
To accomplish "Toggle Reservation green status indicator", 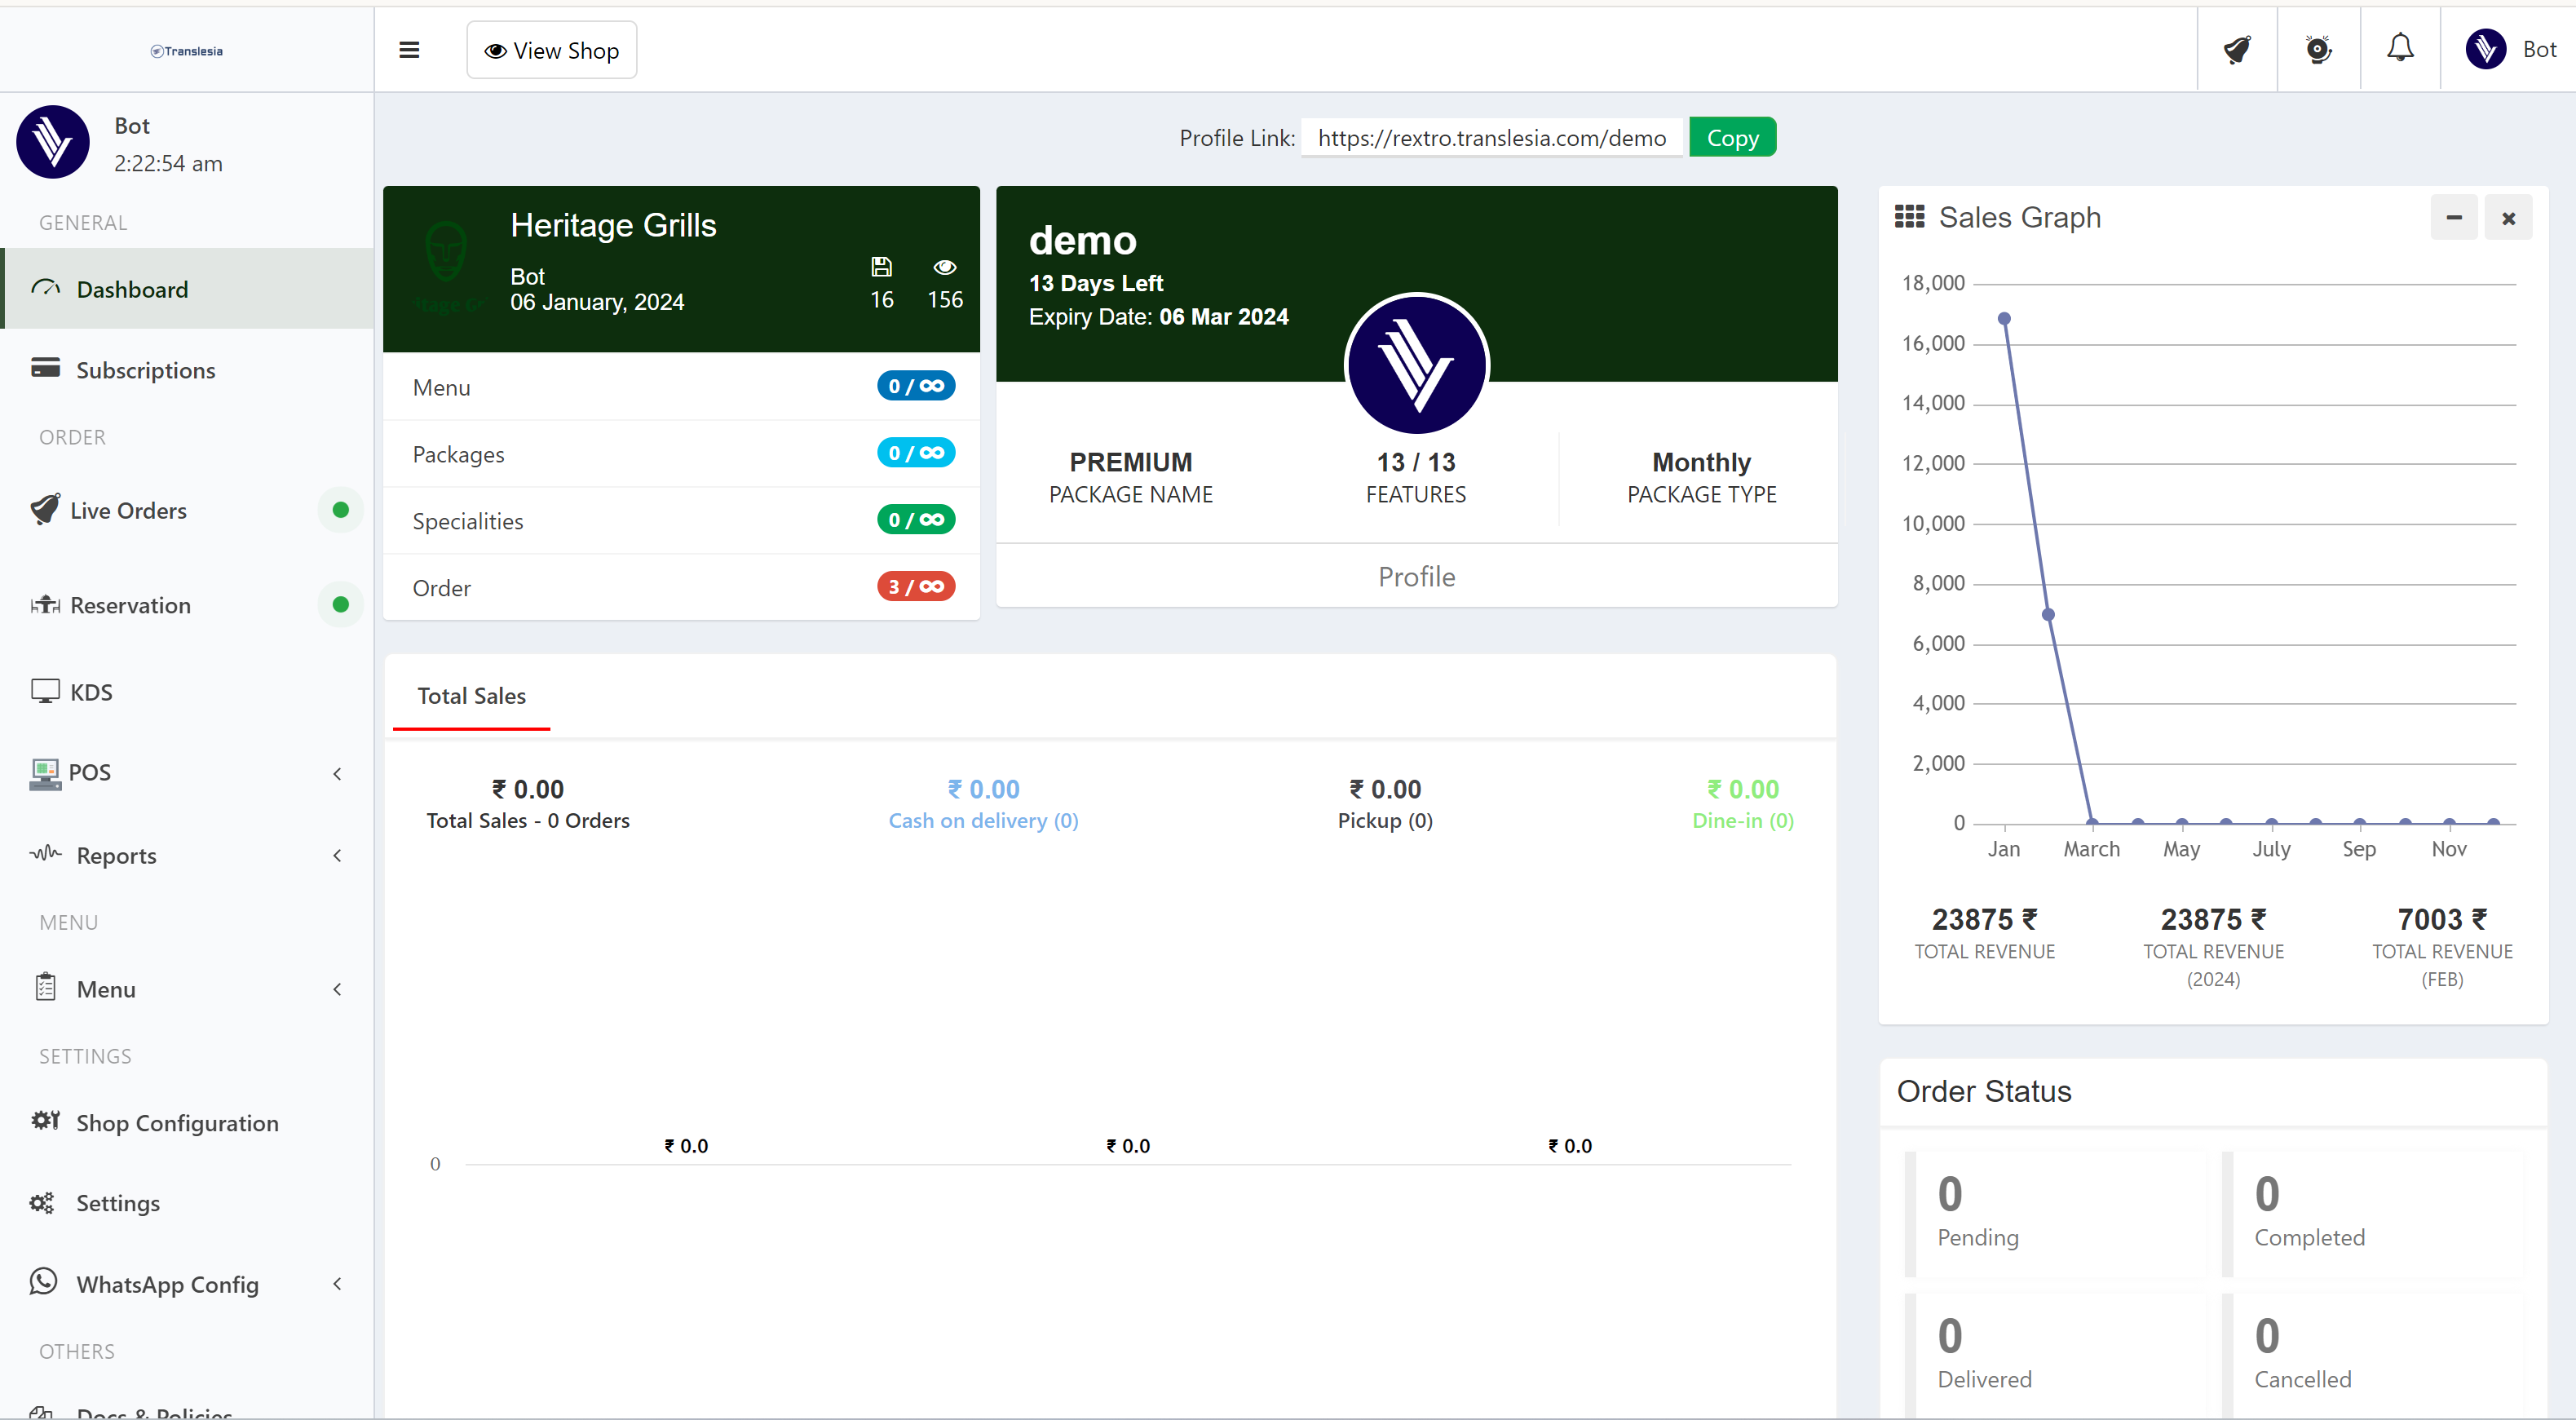I will coord(340,605).
